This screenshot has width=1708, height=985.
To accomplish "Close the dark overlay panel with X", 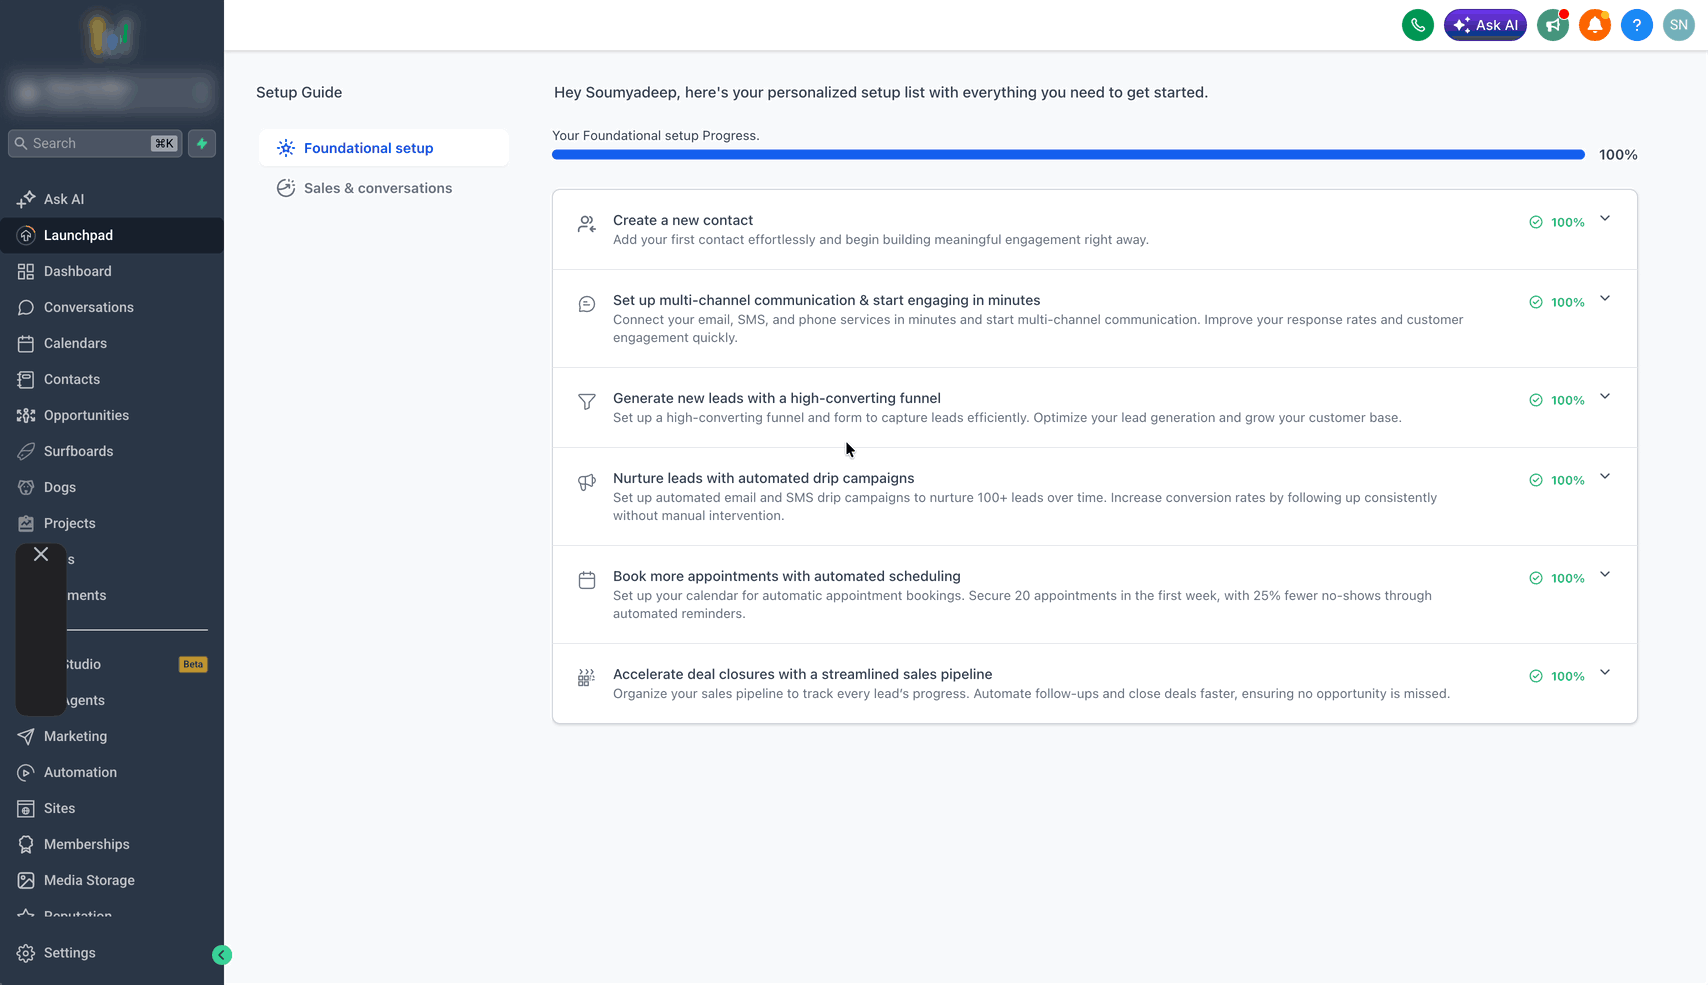I will pos(41,554).
